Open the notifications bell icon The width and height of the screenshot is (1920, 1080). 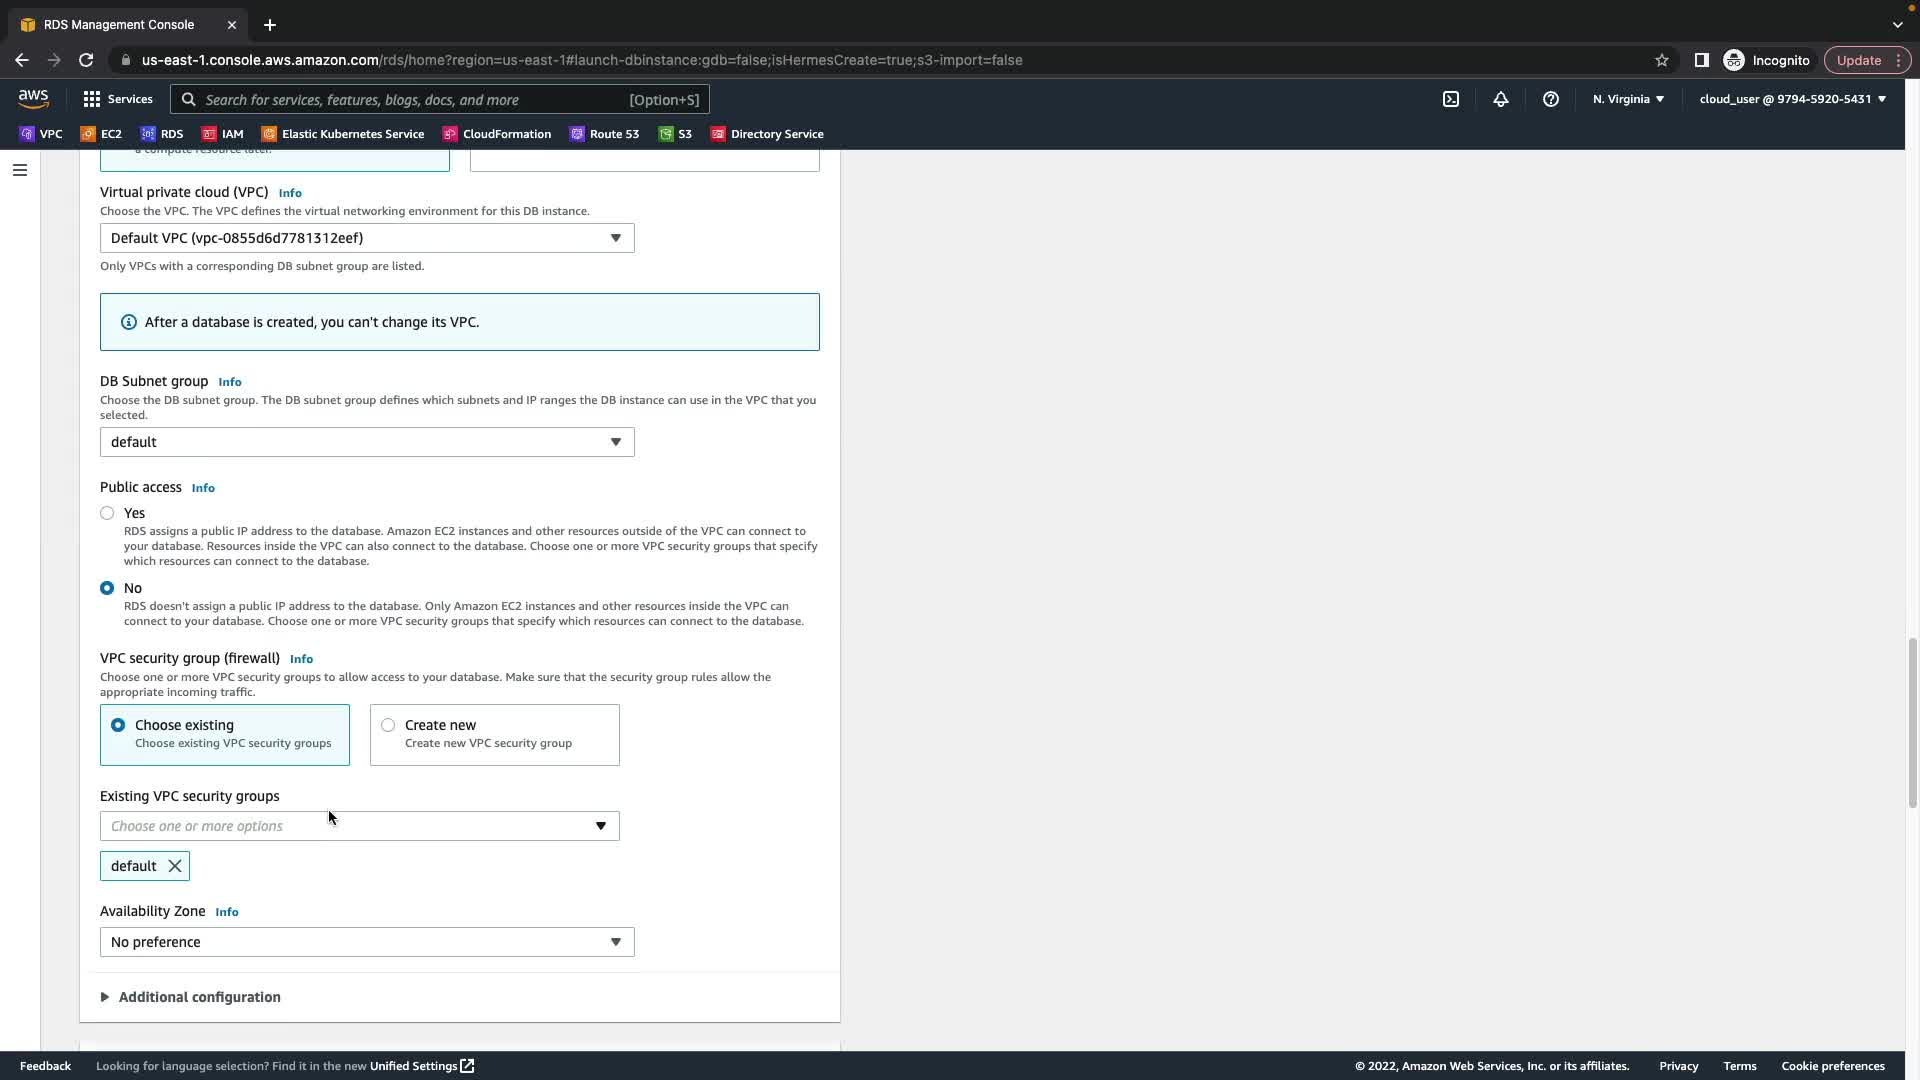point(1500,99)
